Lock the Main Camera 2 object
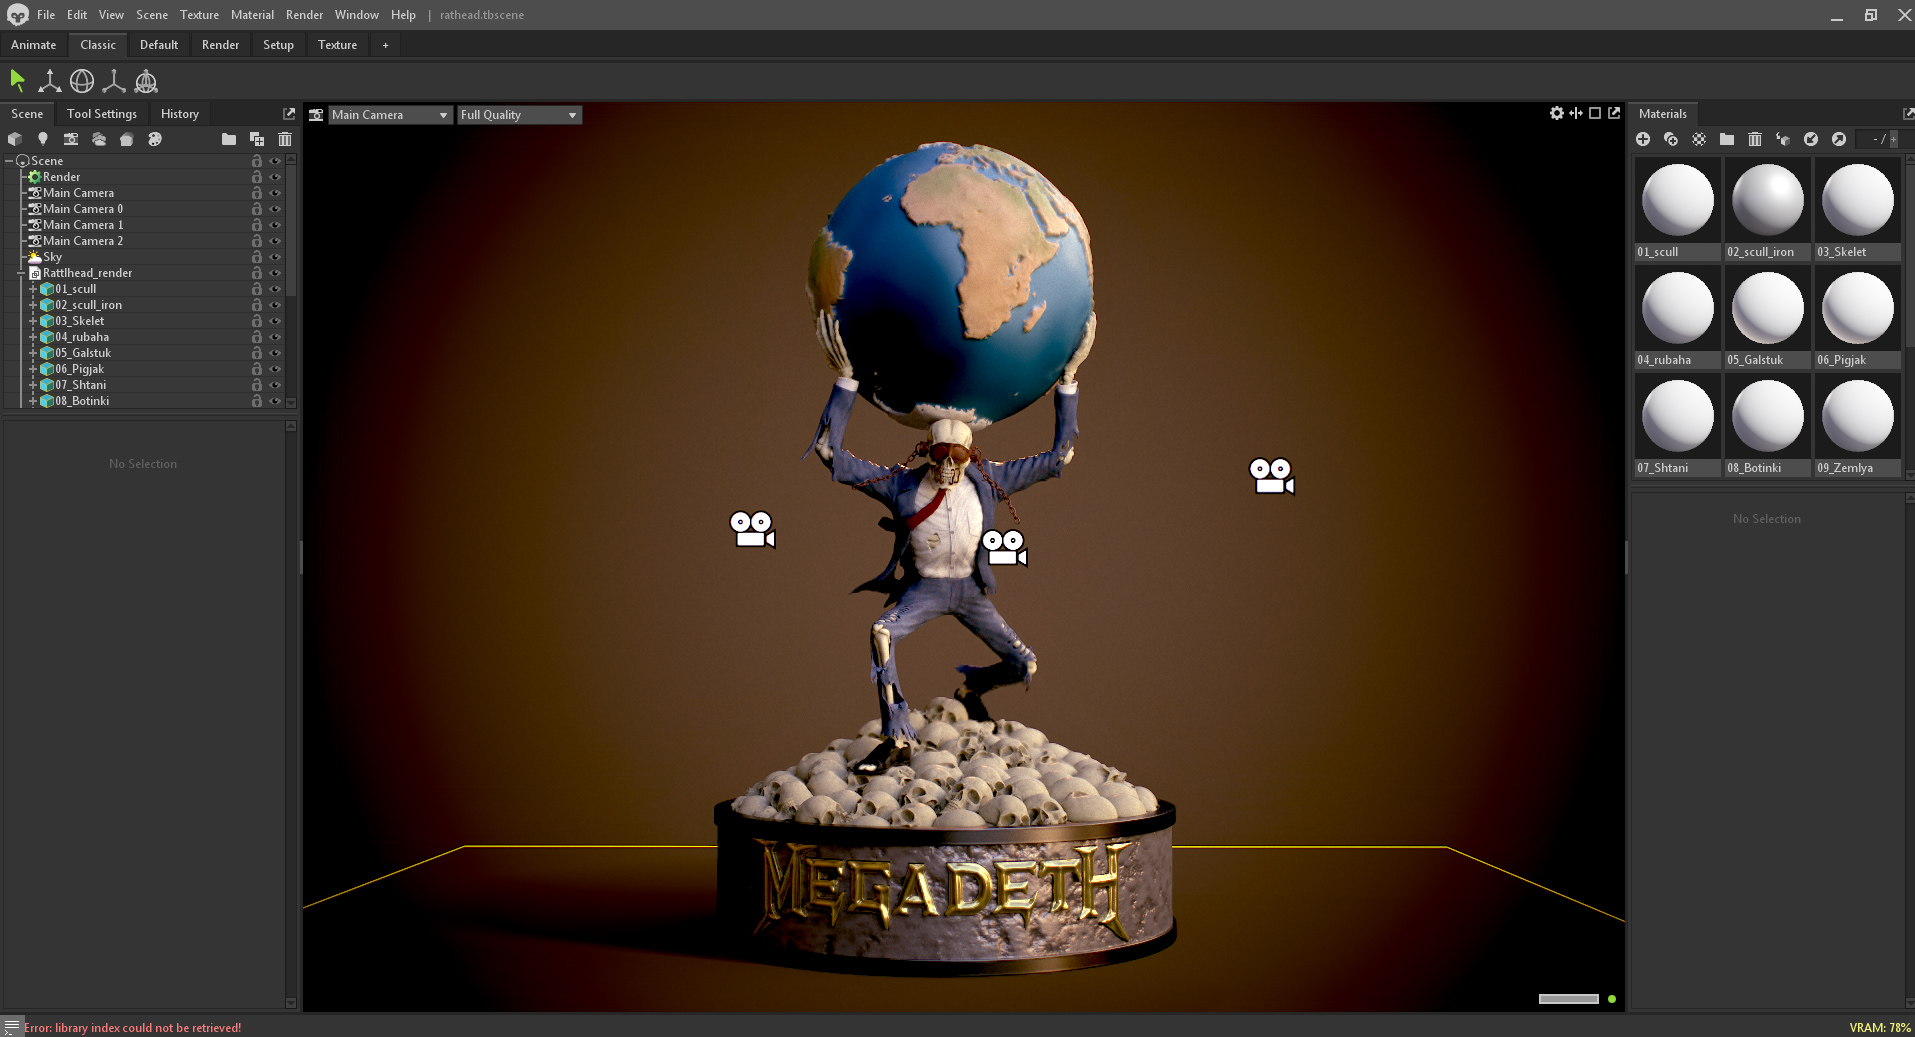1915x1037 pixels. 257,241
